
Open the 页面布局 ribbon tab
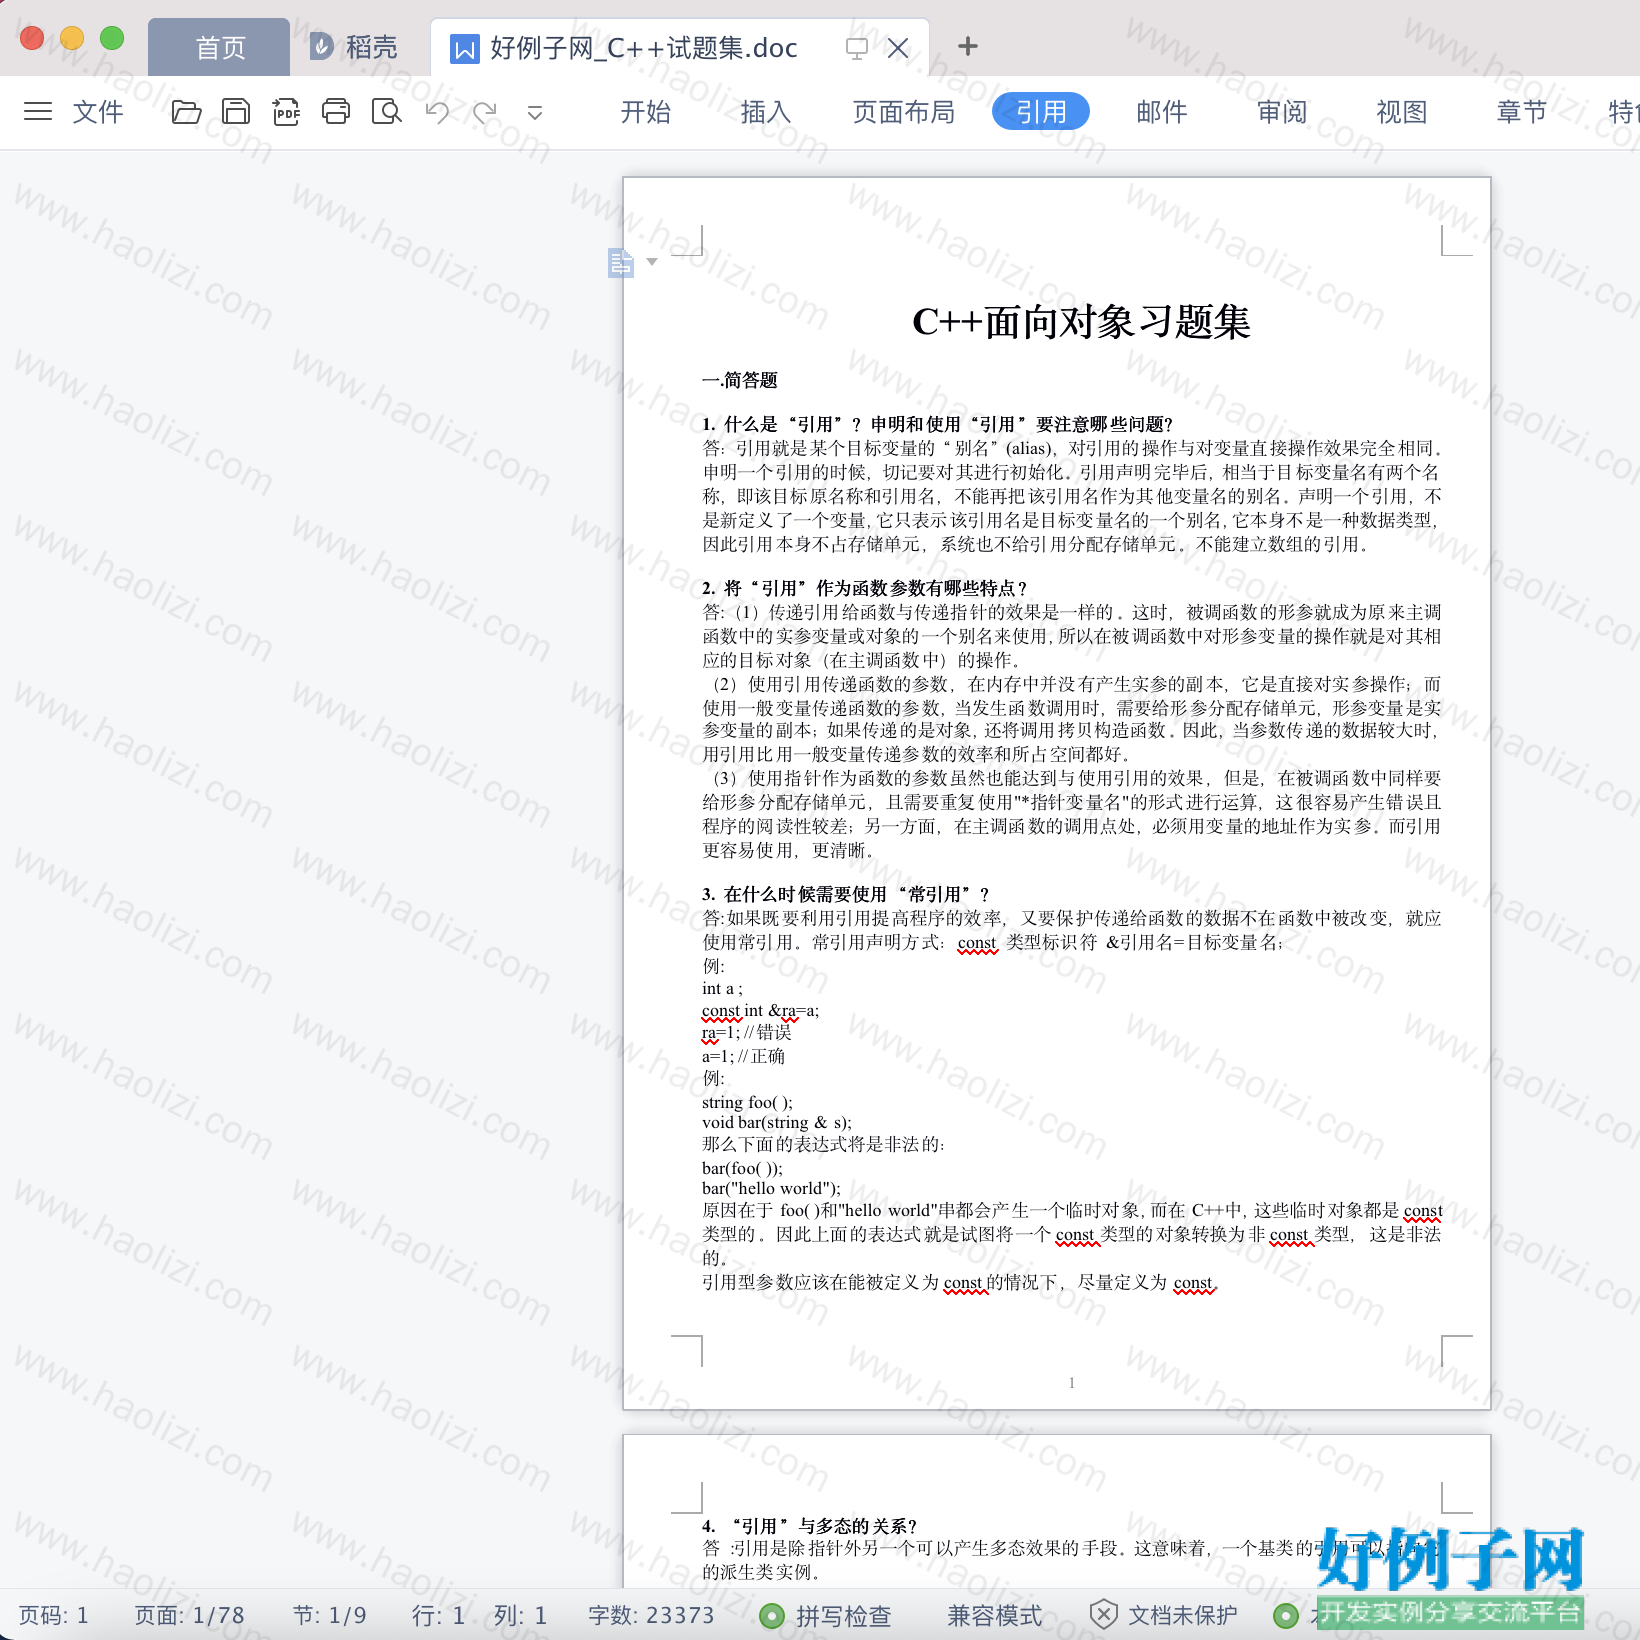(903, 112)
